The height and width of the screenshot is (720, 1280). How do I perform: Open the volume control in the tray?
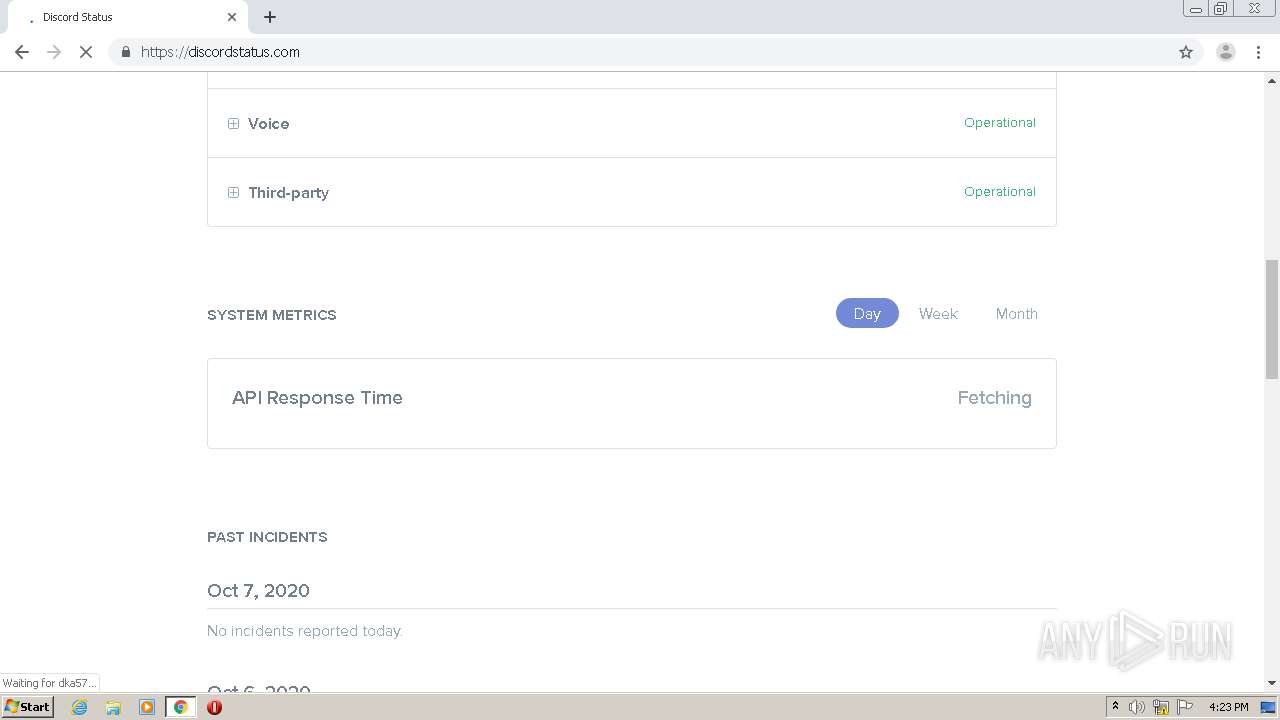pos(1137,707)
